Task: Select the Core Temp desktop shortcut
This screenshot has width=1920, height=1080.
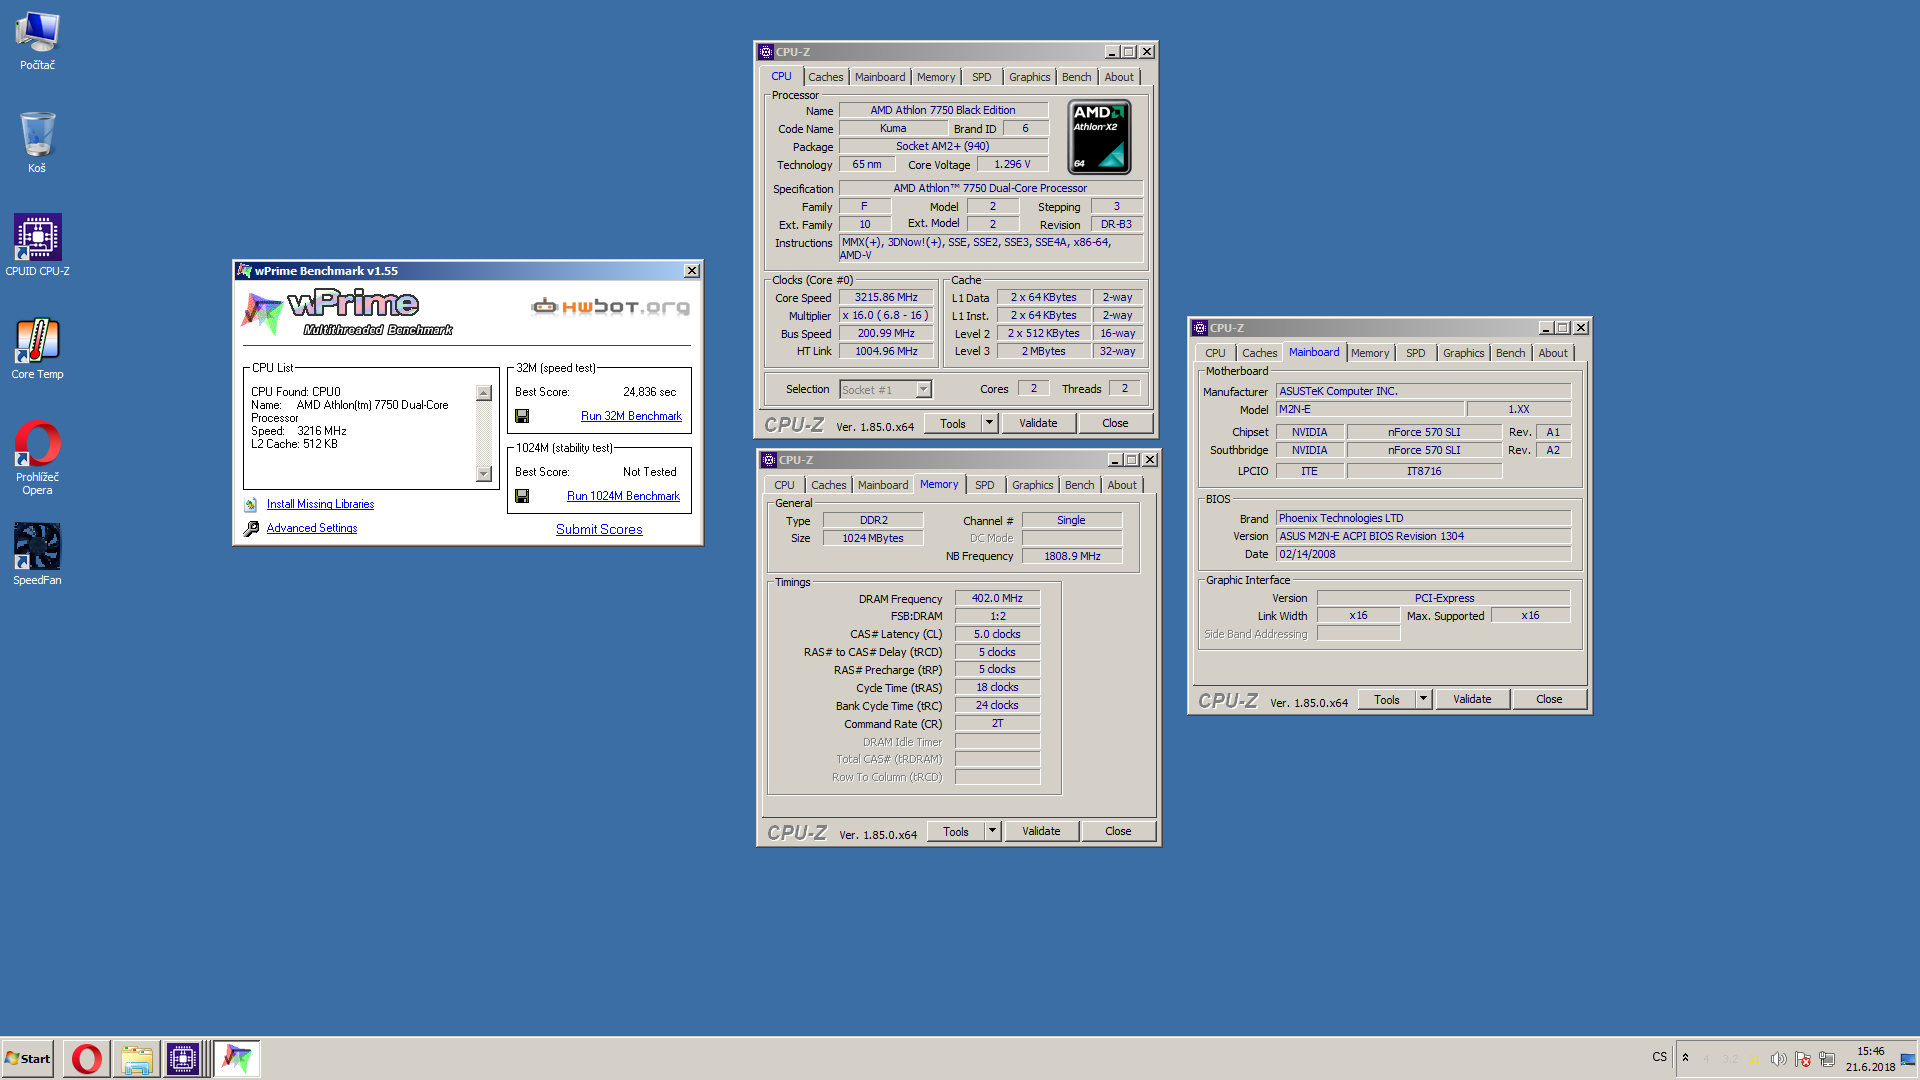Action: point(37,349)
